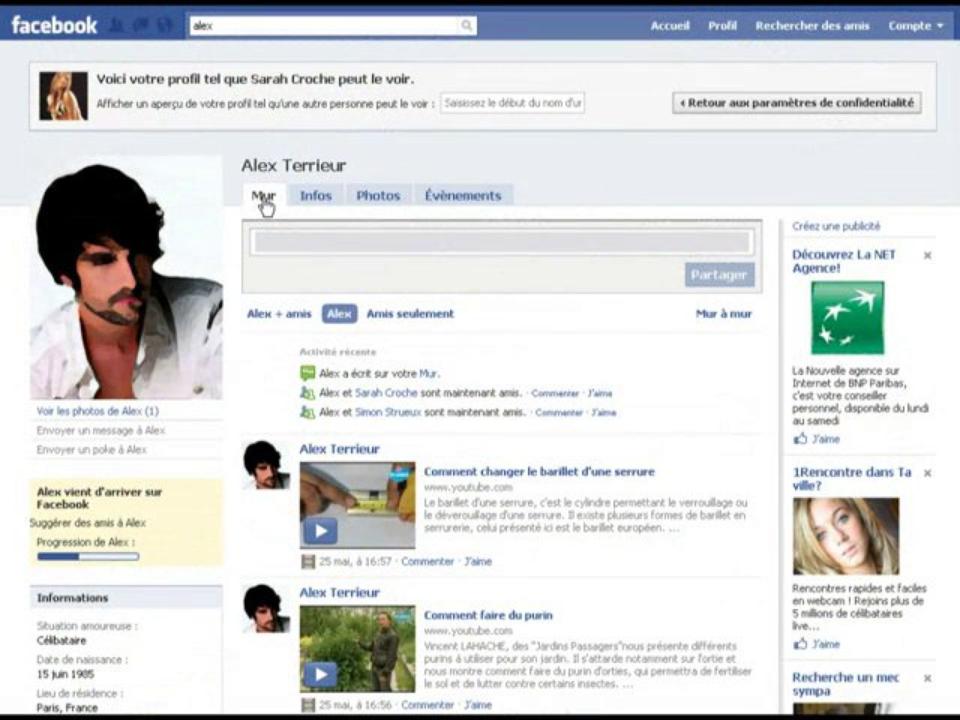Filter wall to Amis seulement
The image size is (960, 720).
[410, 314]
